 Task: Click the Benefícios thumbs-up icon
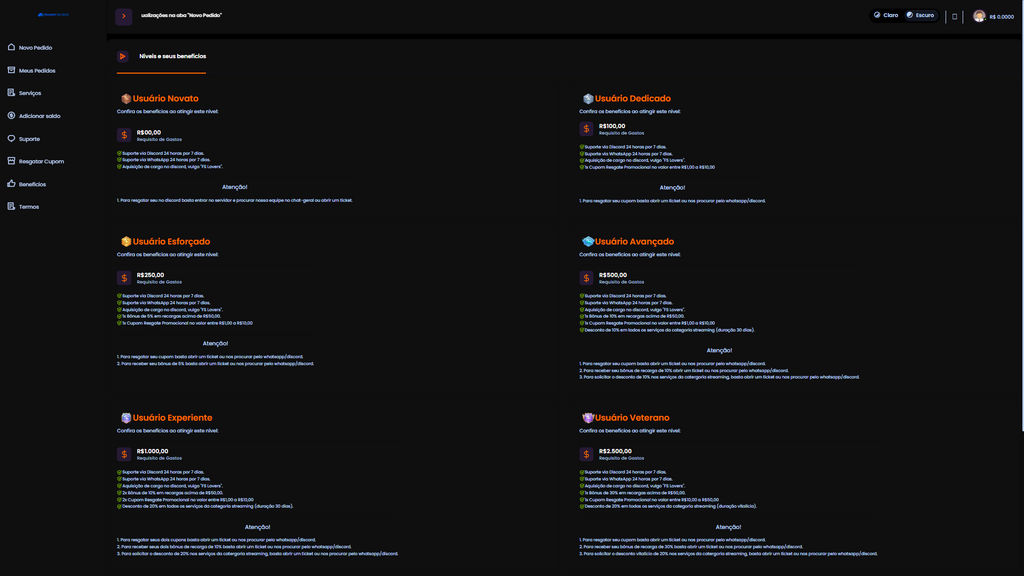click(x=11, y=184)
